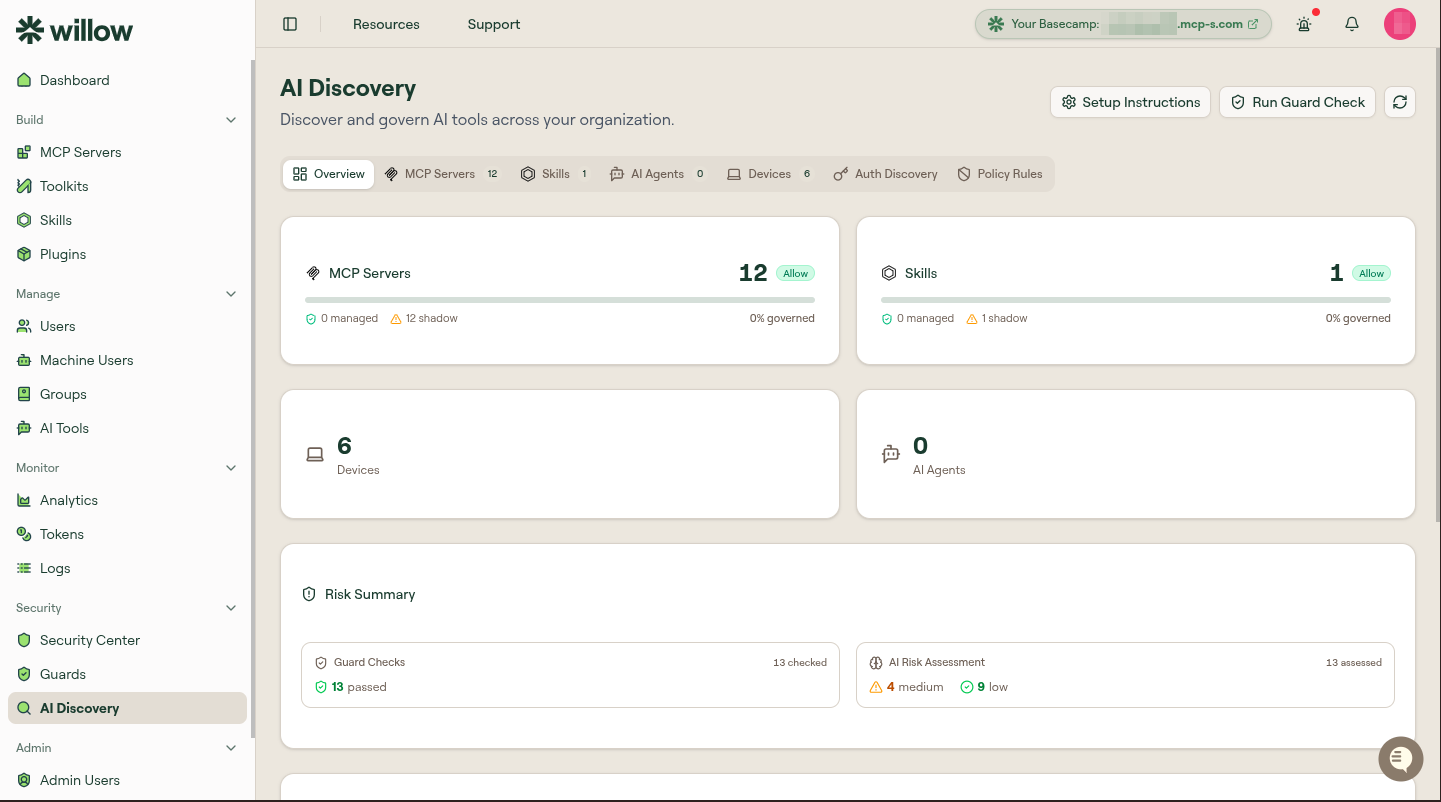Open the notifications bell

pos(1352,24)
